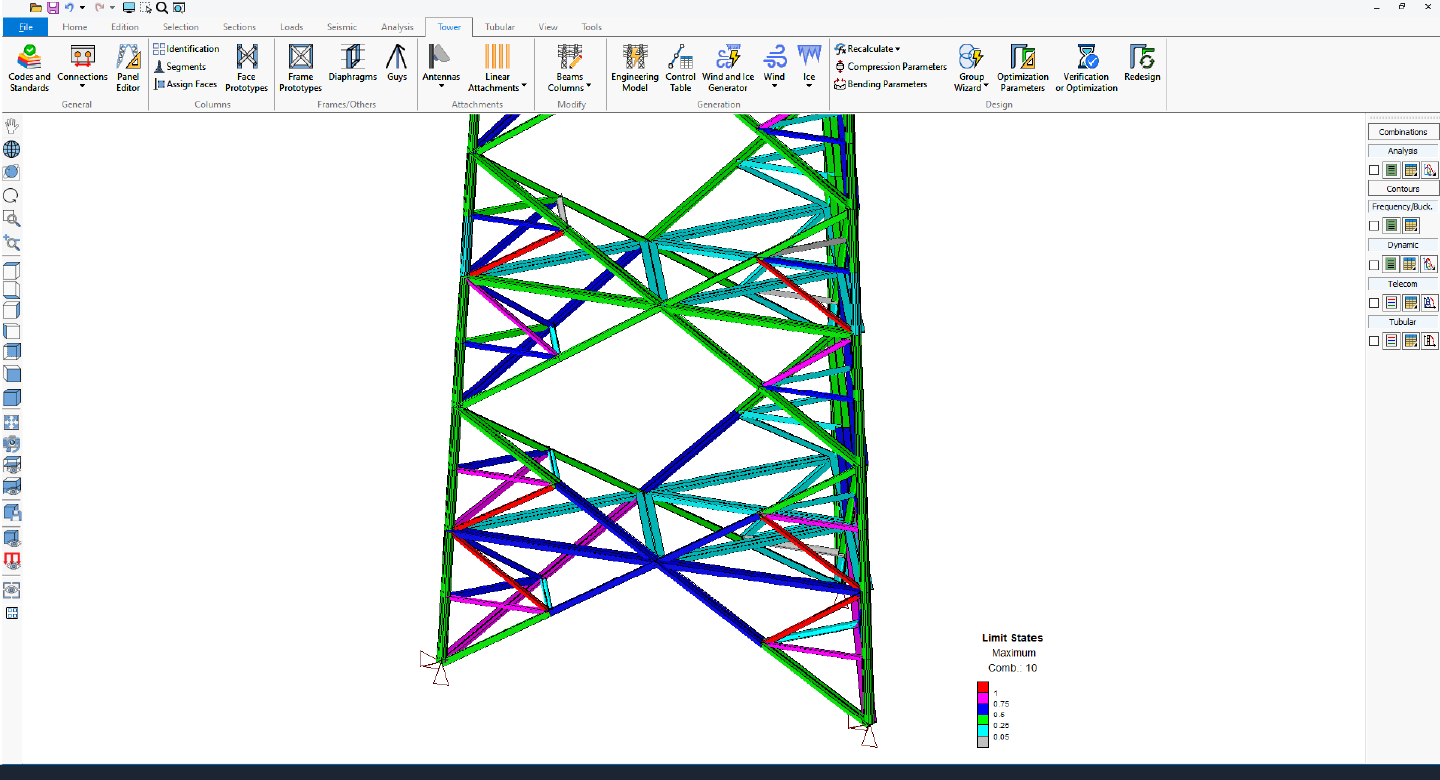Screen dimensions: 1440x780
Task: Switch to the Tubular ribbon tab
Action: [x=499, y=27]
